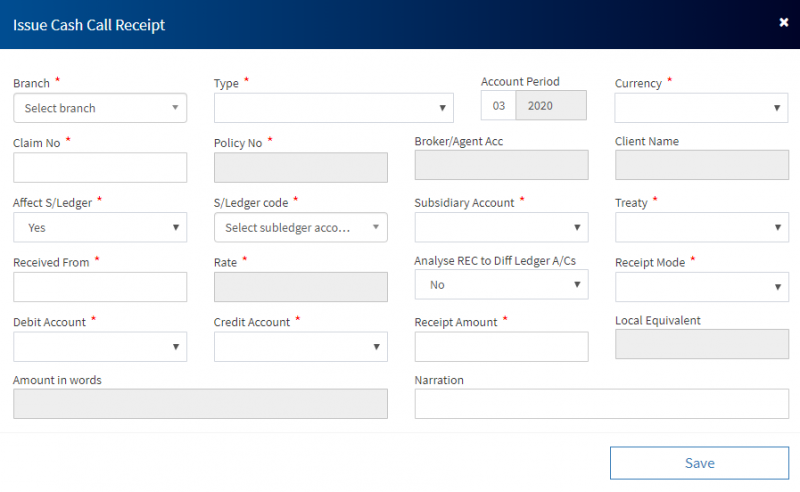This screenshot has width=800, height=492.
Task: Open the Currency dropdown
Action: click(701, 108)
